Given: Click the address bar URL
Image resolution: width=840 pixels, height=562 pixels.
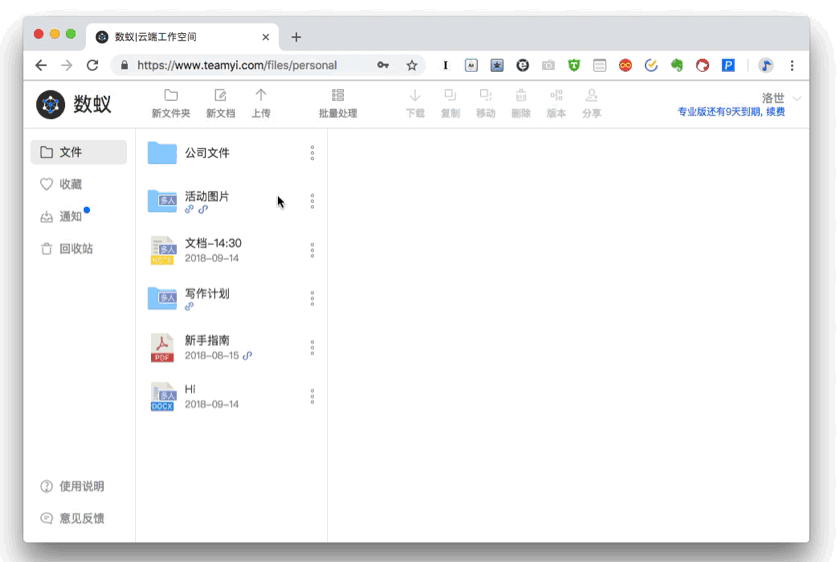Looking at the screenshot, I should point(237,65).
